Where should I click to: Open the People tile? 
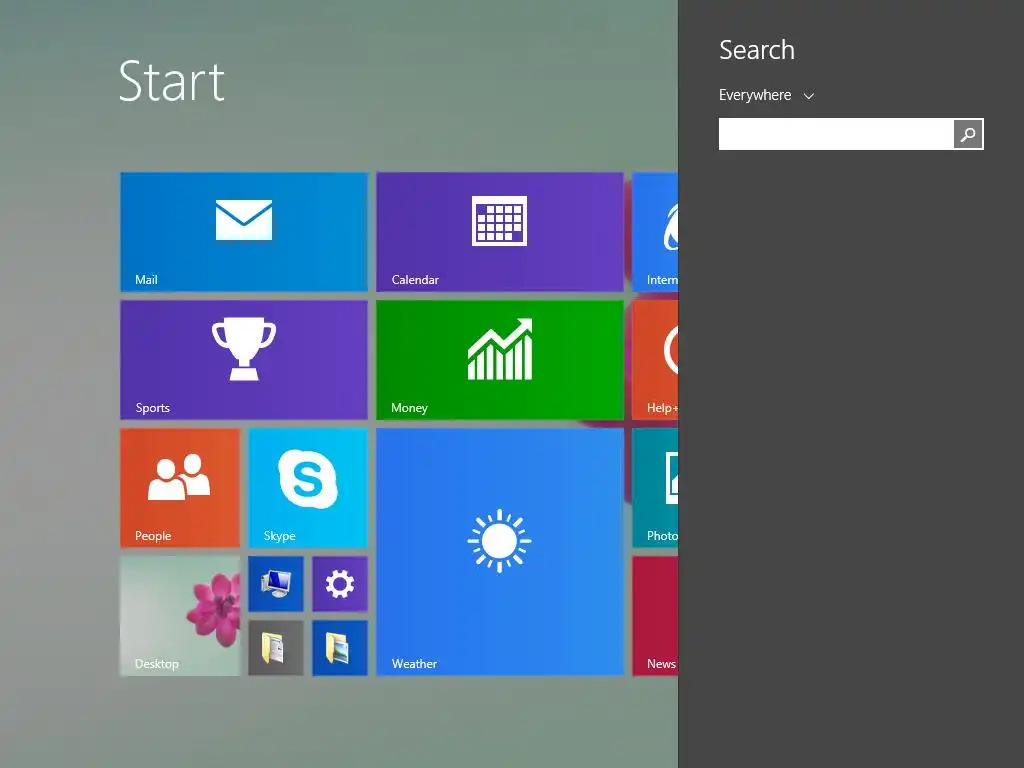click(180, 488)
